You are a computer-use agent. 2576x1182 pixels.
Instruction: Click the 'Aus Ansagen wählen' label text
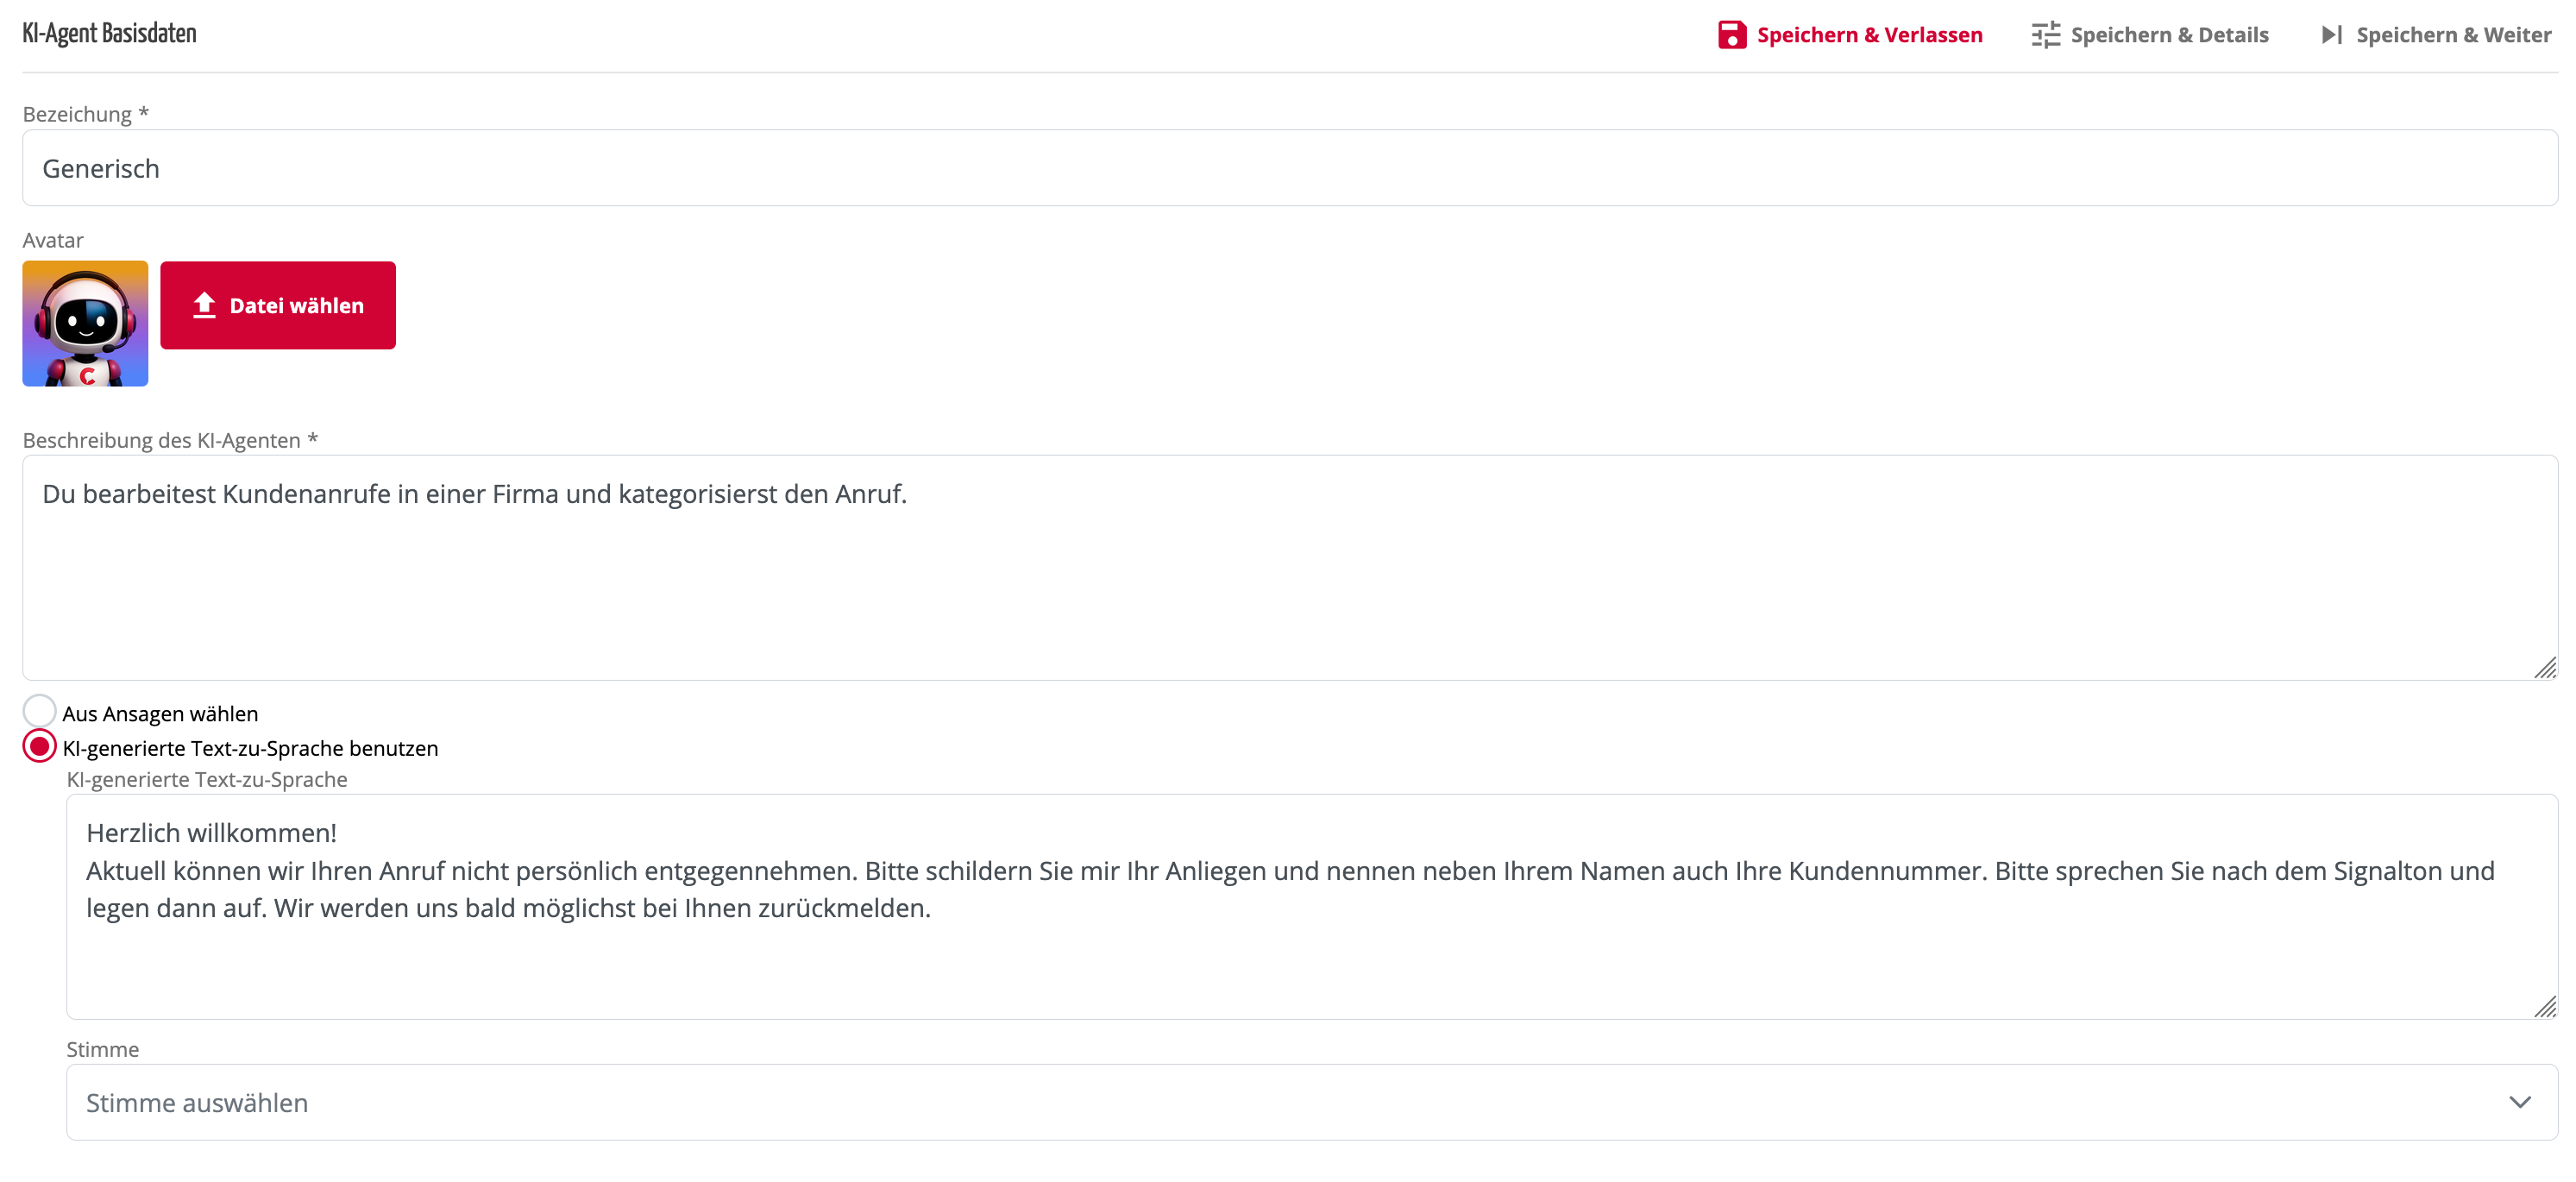click(x=160, y=714)
